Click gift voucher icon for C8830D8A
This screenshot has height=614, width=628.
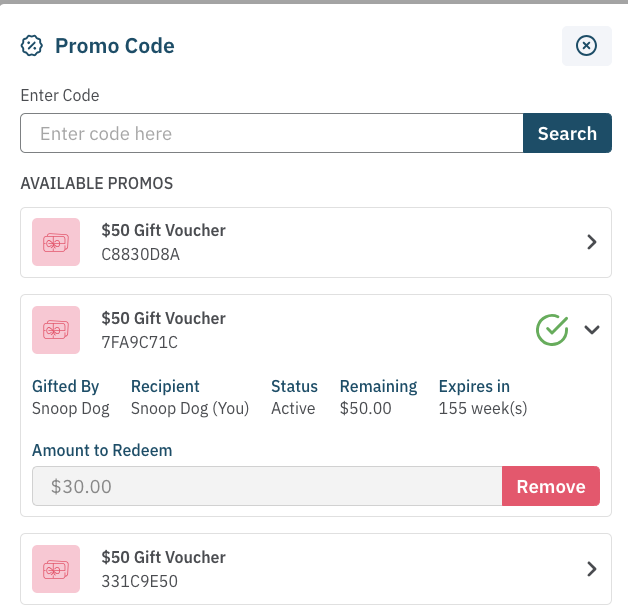56,242
